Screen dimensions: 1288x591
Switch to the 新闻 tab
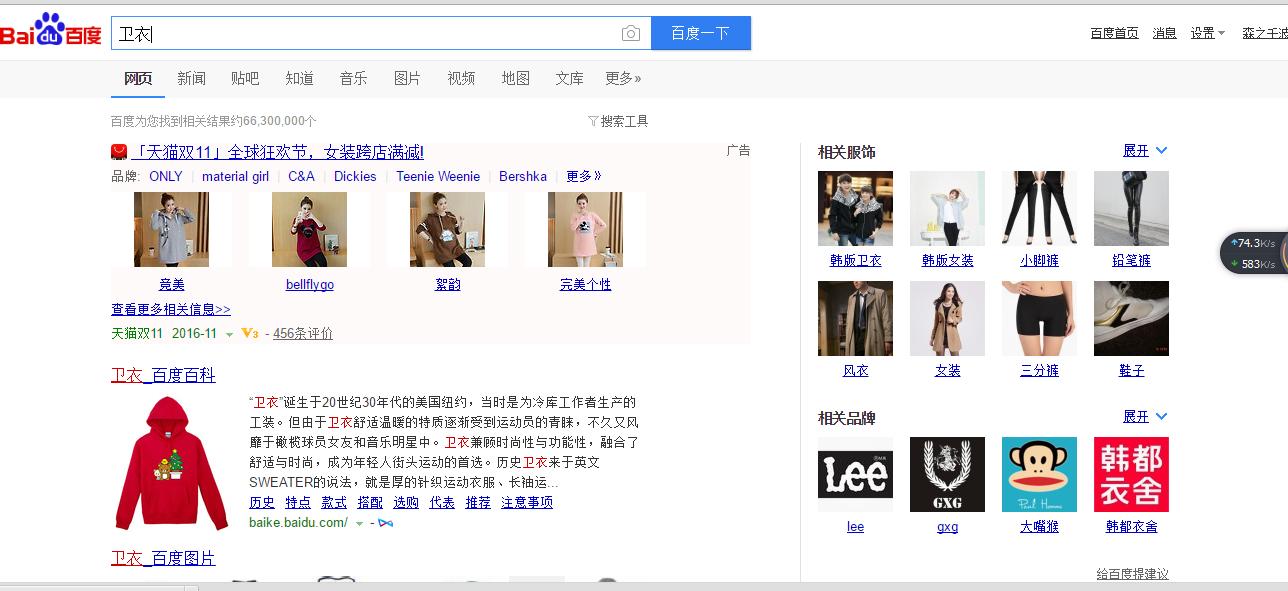click(191, 78)
